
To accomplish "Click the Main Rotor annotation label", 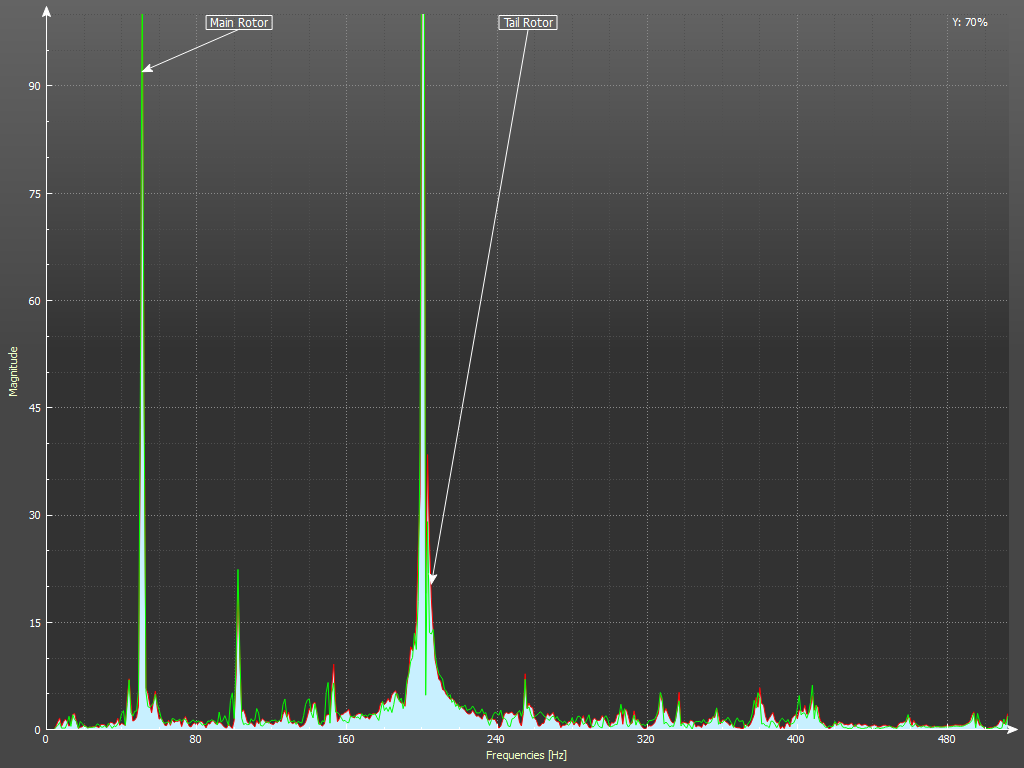I will click(x=239, y=22).
